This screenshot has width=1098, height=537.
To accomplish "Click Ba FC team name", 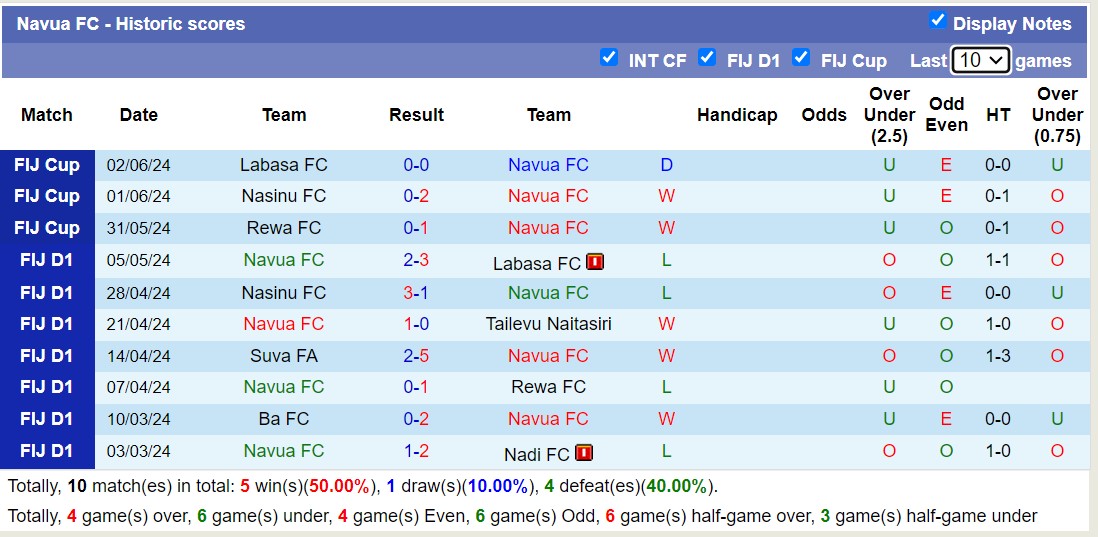I will [284, 419].
